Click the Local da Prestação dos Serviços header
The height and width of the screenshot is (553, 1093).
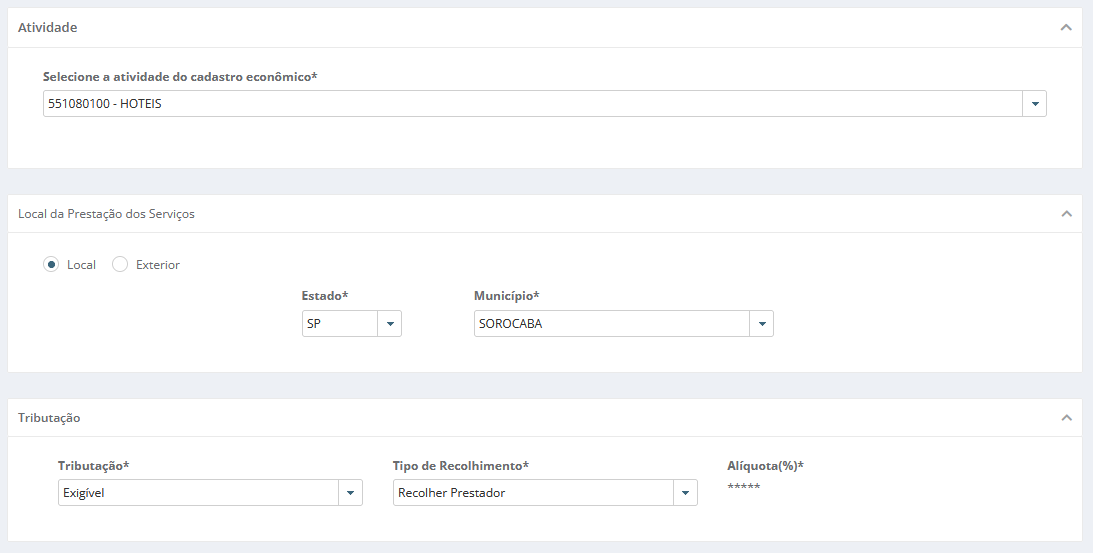pos(107,213)
